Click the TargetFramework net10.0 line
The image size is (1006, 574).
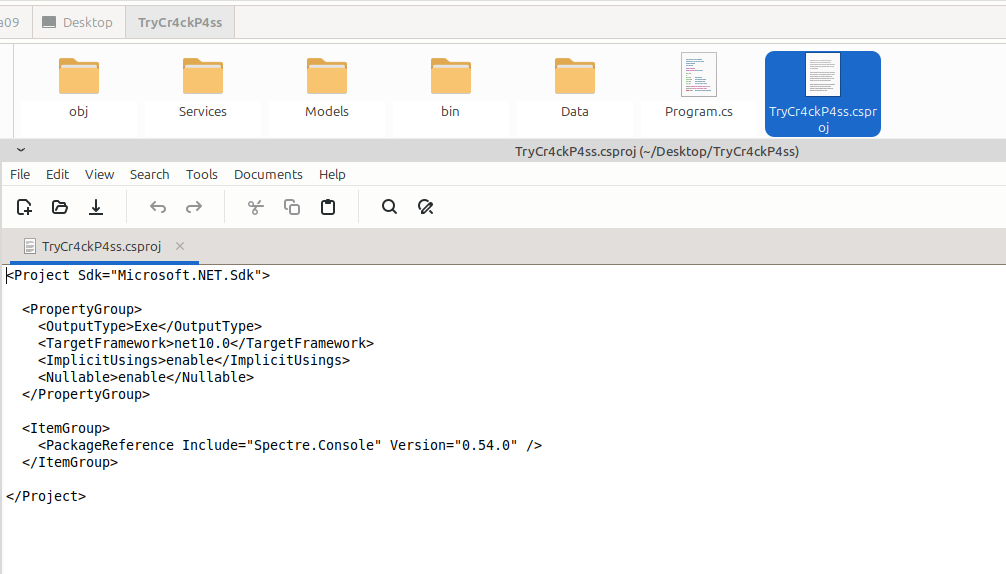pyautogui.click(x=206, y=343)
